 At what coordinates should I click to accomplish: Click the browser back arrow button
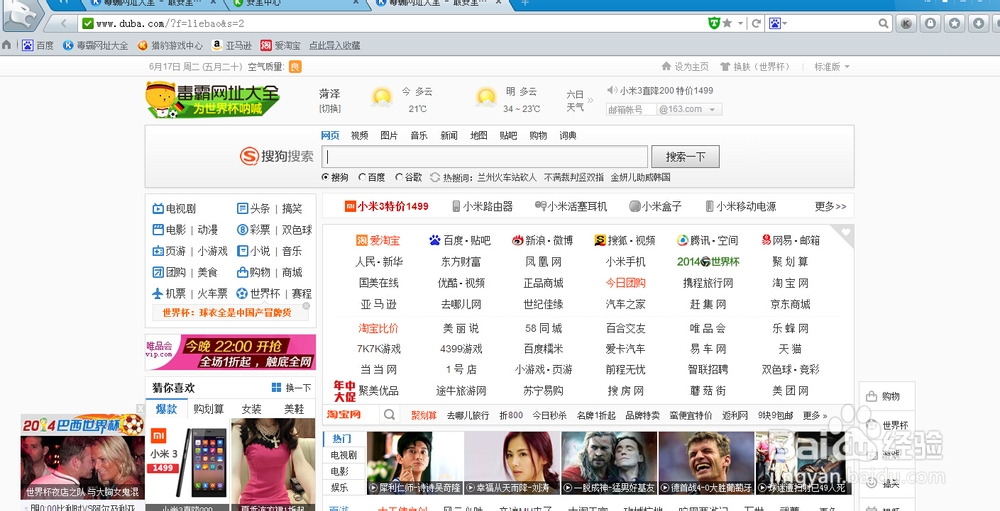[x=62, y=24]
